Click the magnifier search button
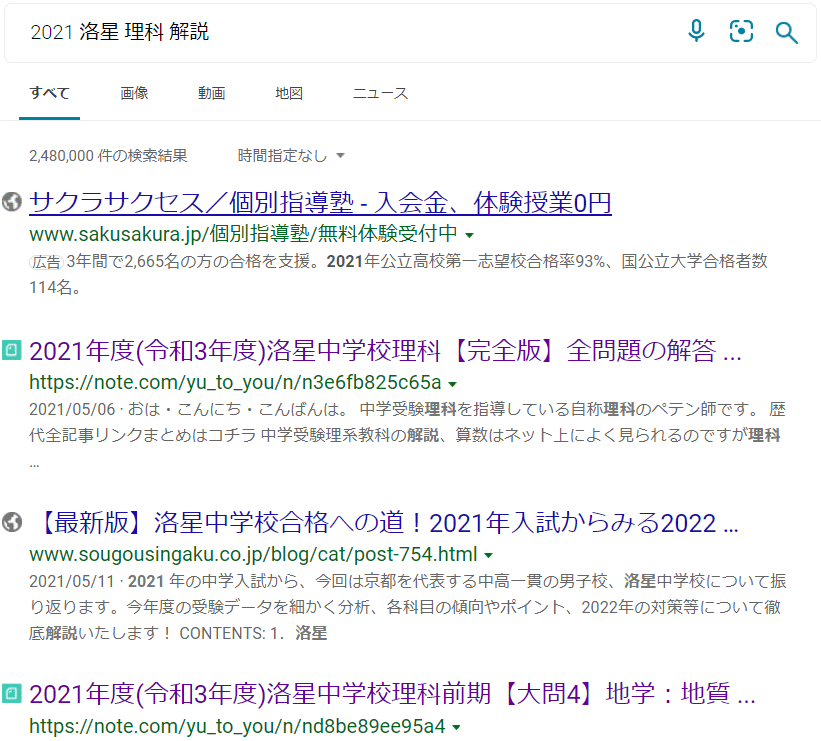 [786, 32]
